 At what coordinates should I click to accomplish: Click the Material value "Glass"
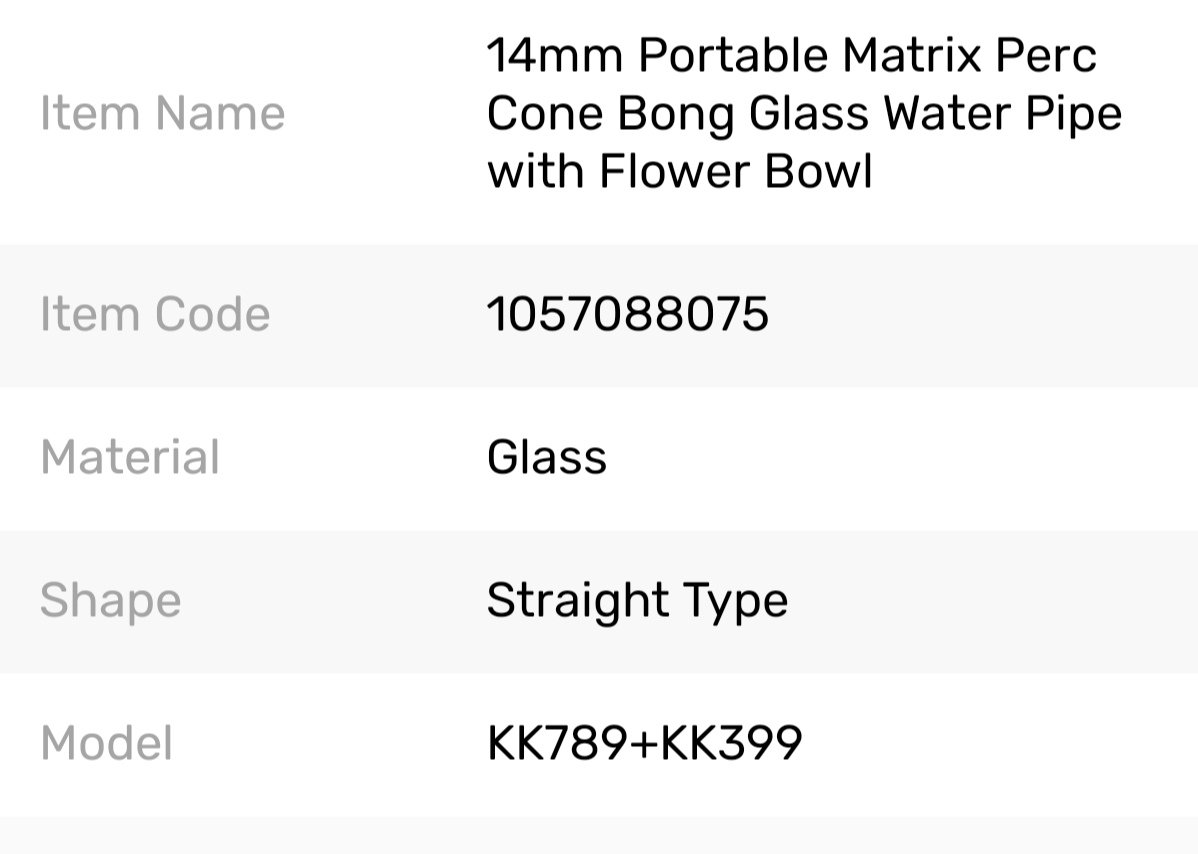pyautogui.click(x=546, y=458)
